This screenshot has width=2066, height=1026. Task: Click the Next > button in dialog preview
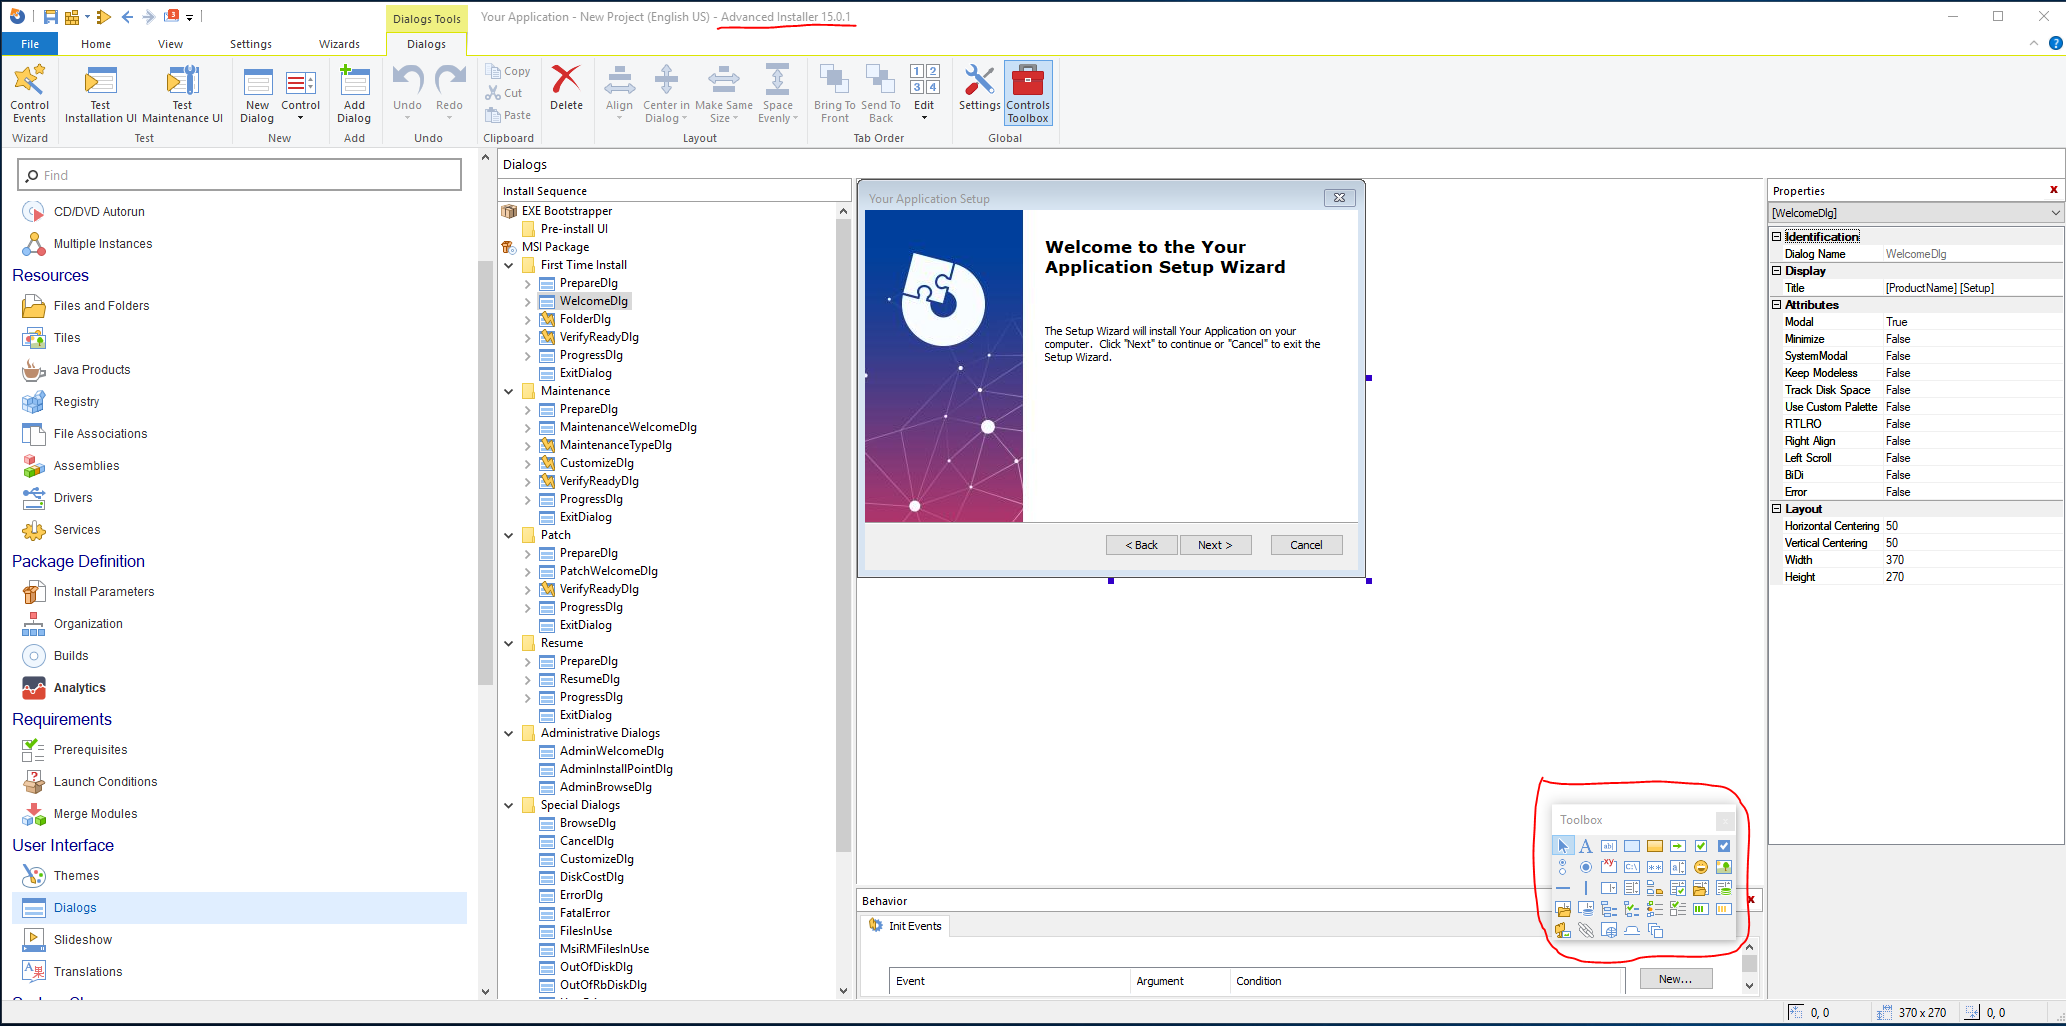pos(1214,545)
